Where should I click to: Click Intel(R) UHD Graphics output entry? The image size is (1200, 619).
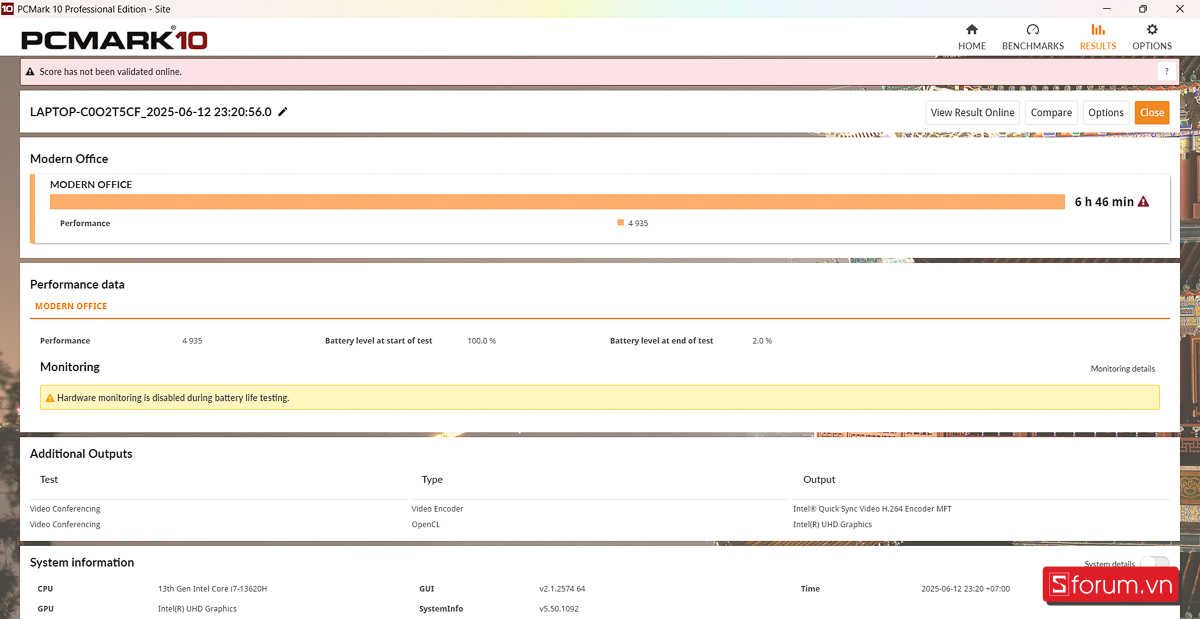coord(832,524)
